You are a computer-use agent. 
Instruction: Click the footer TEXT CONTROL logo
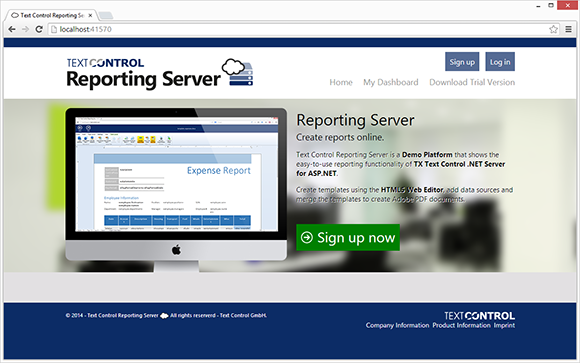tap(479, 316)
